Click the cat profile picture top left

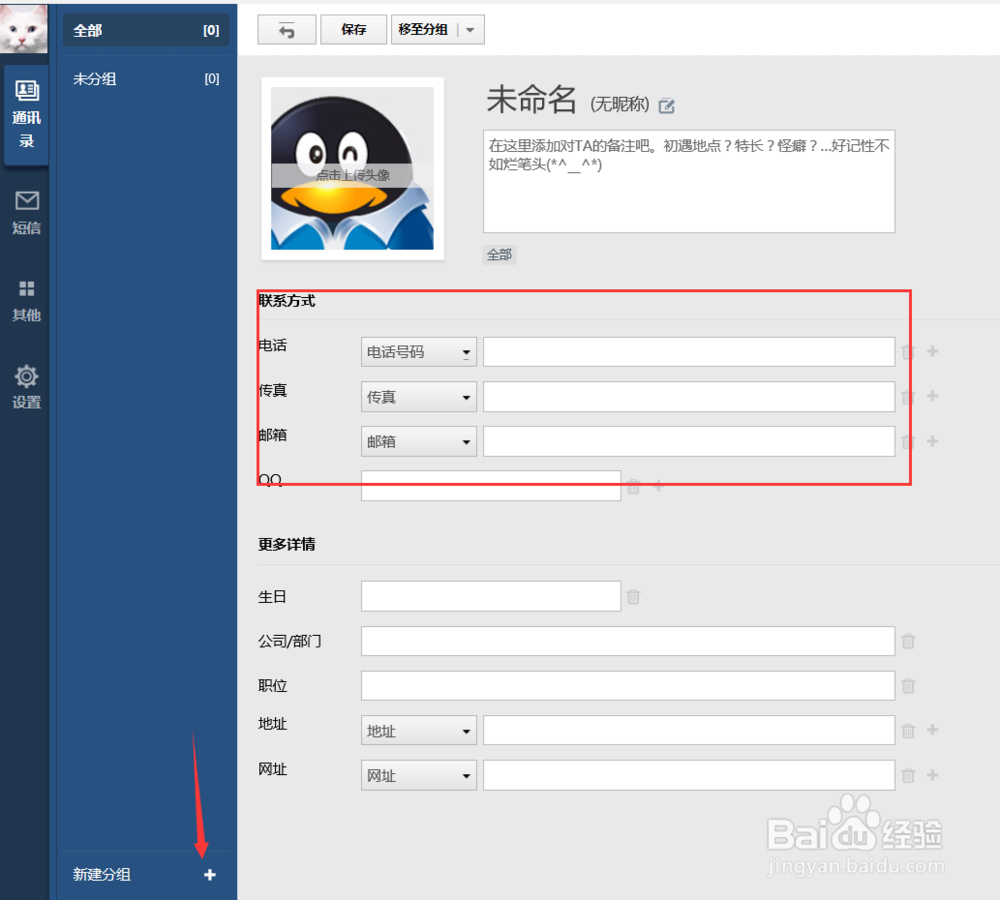pyautogui.click(x=24, y=24)
